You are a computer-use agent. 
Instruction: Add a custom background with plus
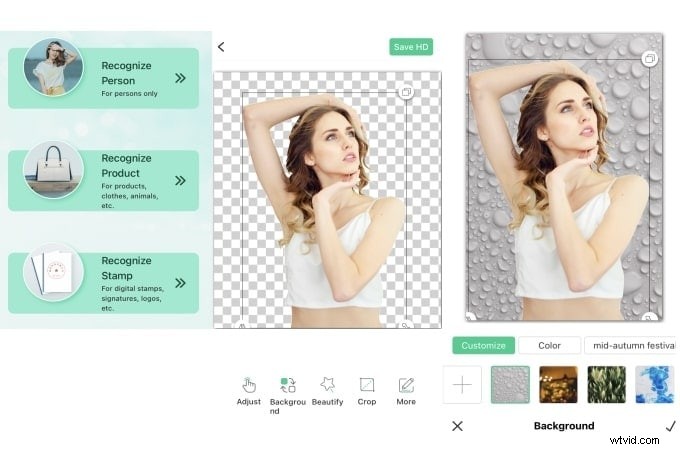pos(462,384)
